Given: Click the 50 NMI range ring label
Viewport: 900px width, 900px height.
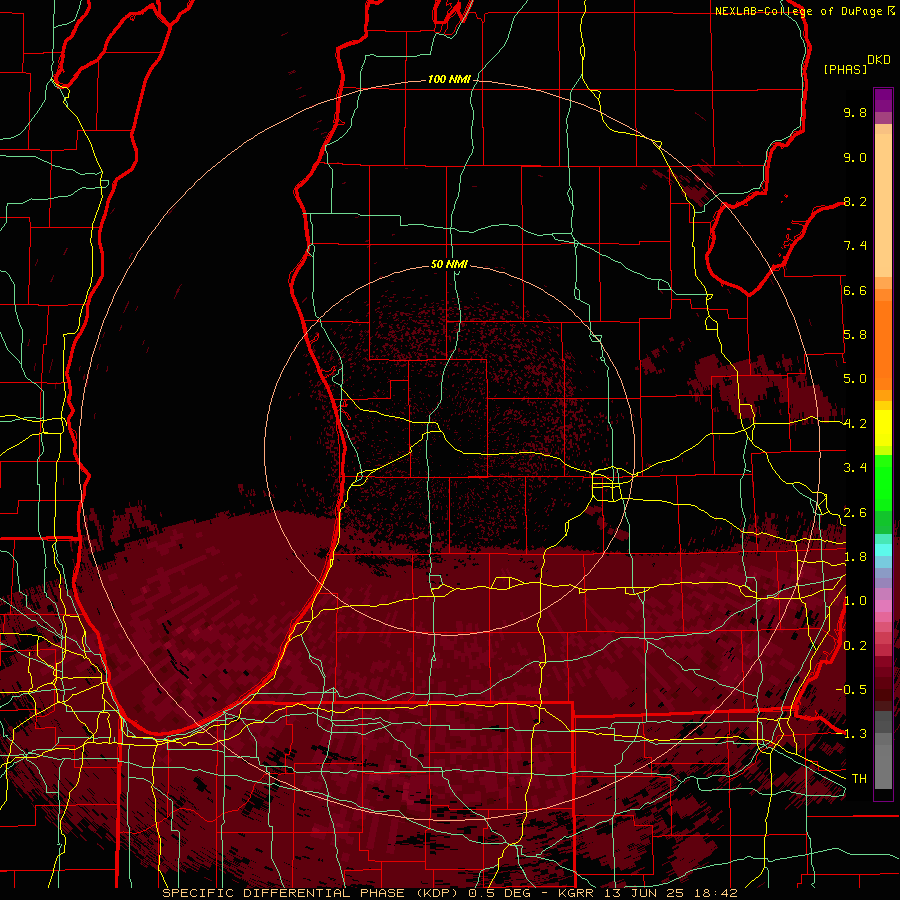Looking at the screenshot, I should 449,264.
